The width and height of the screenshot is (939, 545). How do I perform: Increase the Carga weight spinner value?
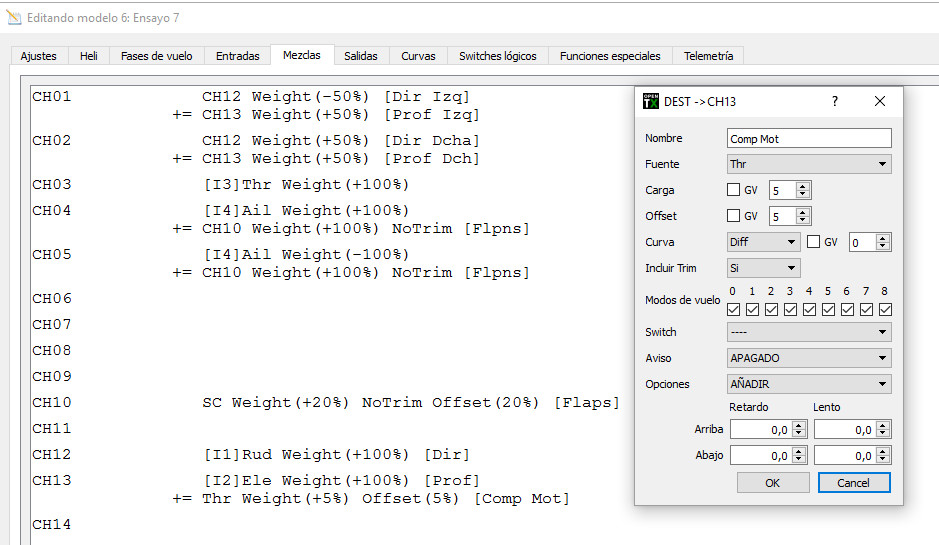[804, 186]
